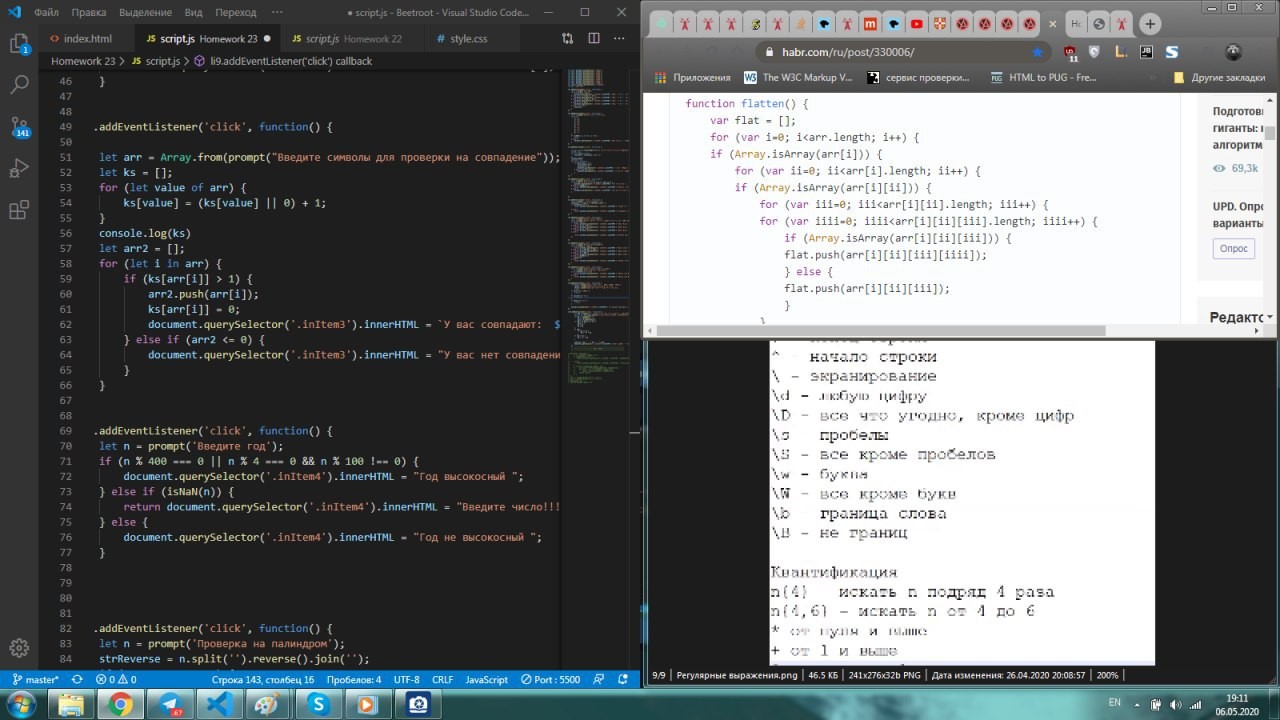This screenshot has height=720, width=1280.
Task: Change language mode via JavaScript indicator
Action: (487, 679)
